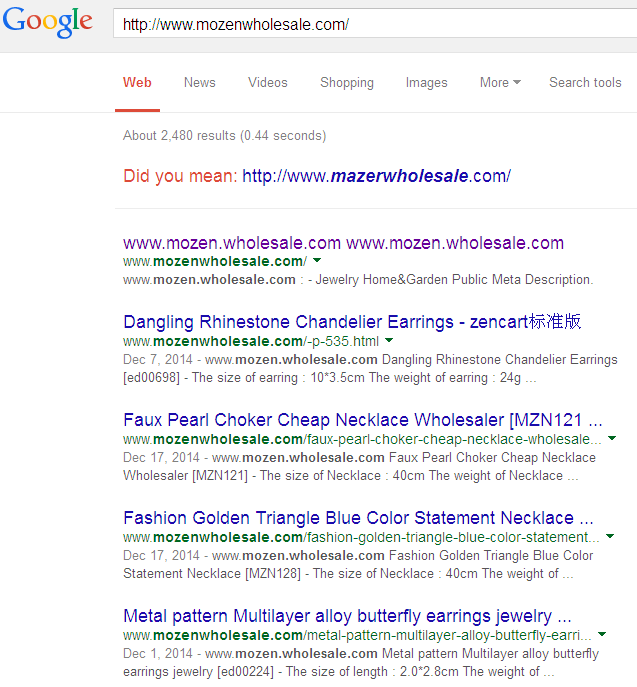
Task: Click green metal-pattern-multilayer-alloy URL text
Action: [x=357, y=636]
